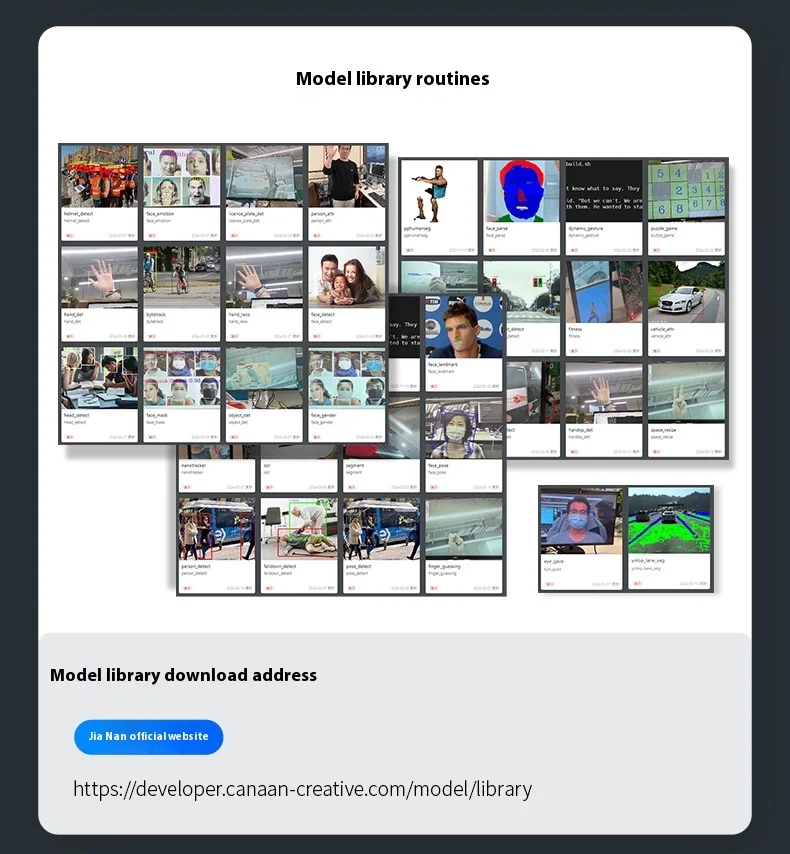This screenshot has width=790, height=854.
Task: Click the vehicle_attr white car card
Action: coord(686,291)
